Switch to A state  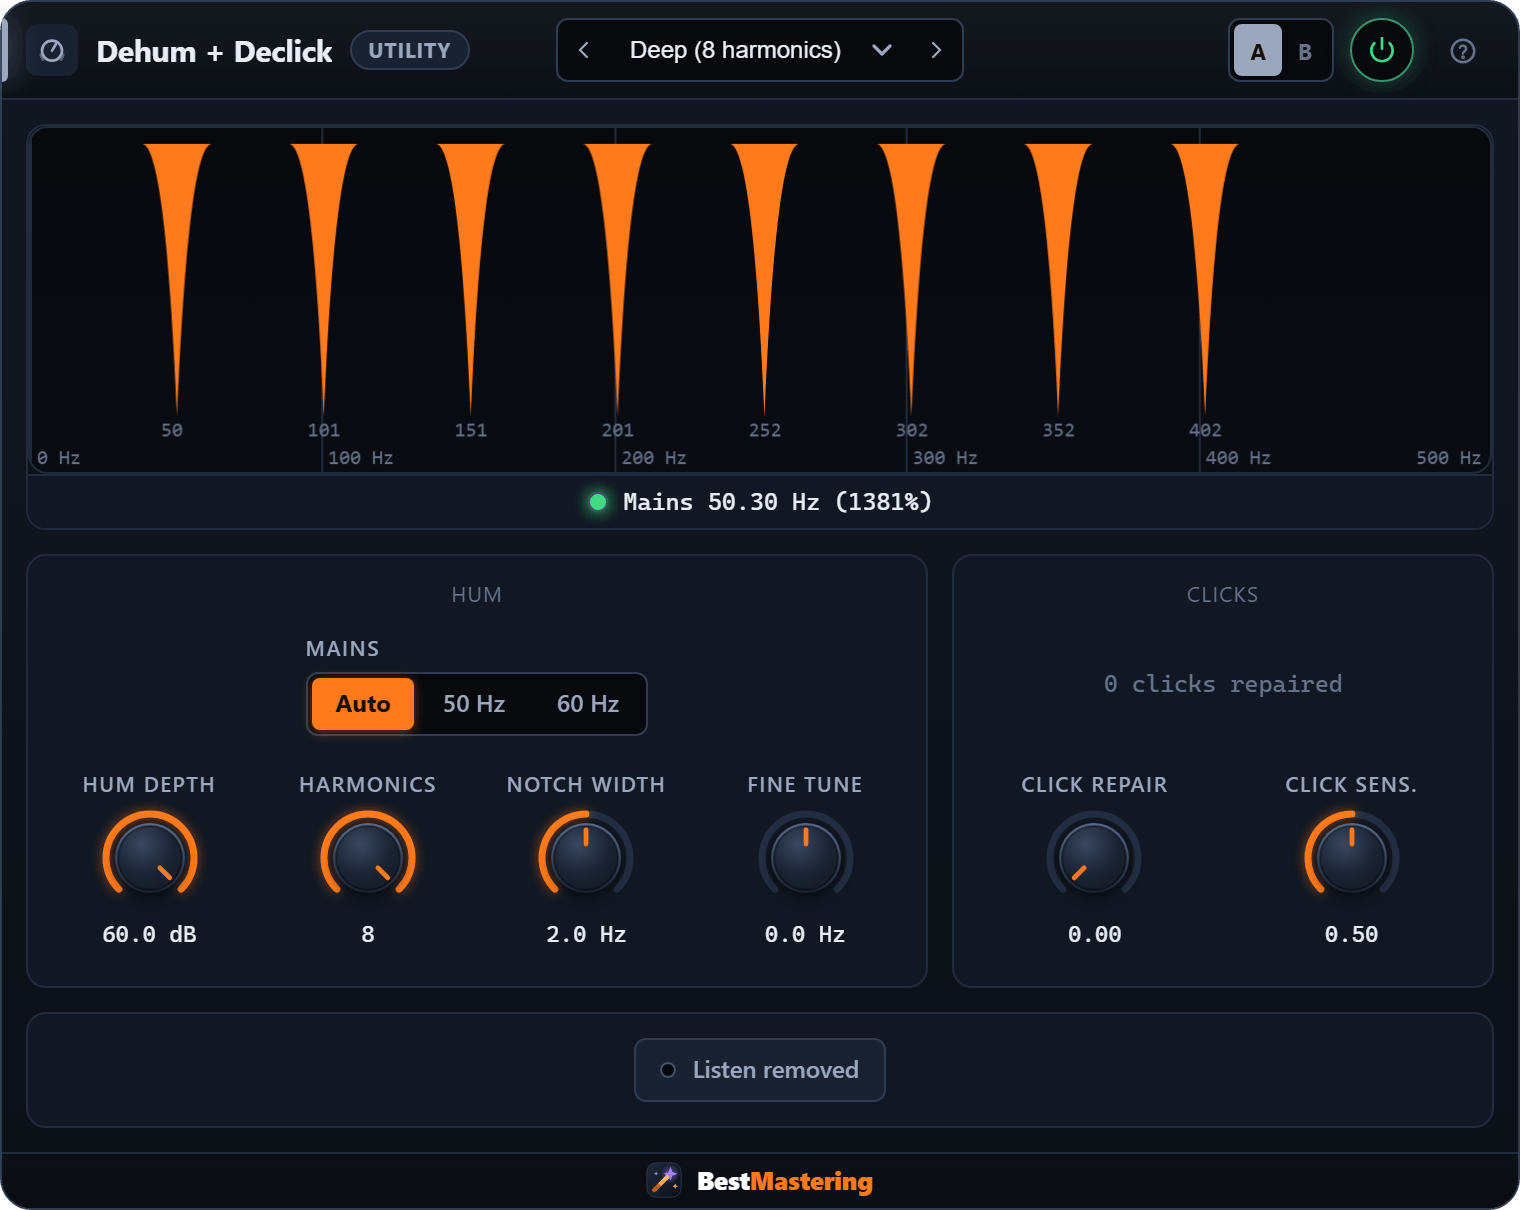click(x=1258, y=51)
